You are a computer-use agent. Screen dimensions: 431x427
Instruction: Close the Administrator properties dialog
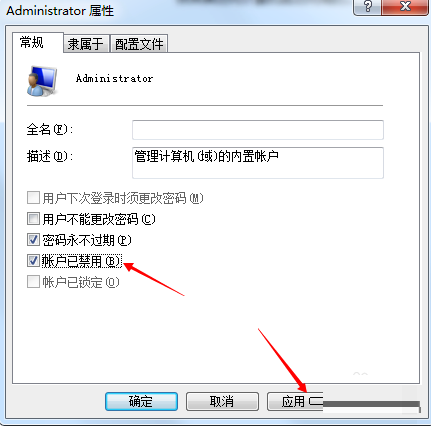405,7
